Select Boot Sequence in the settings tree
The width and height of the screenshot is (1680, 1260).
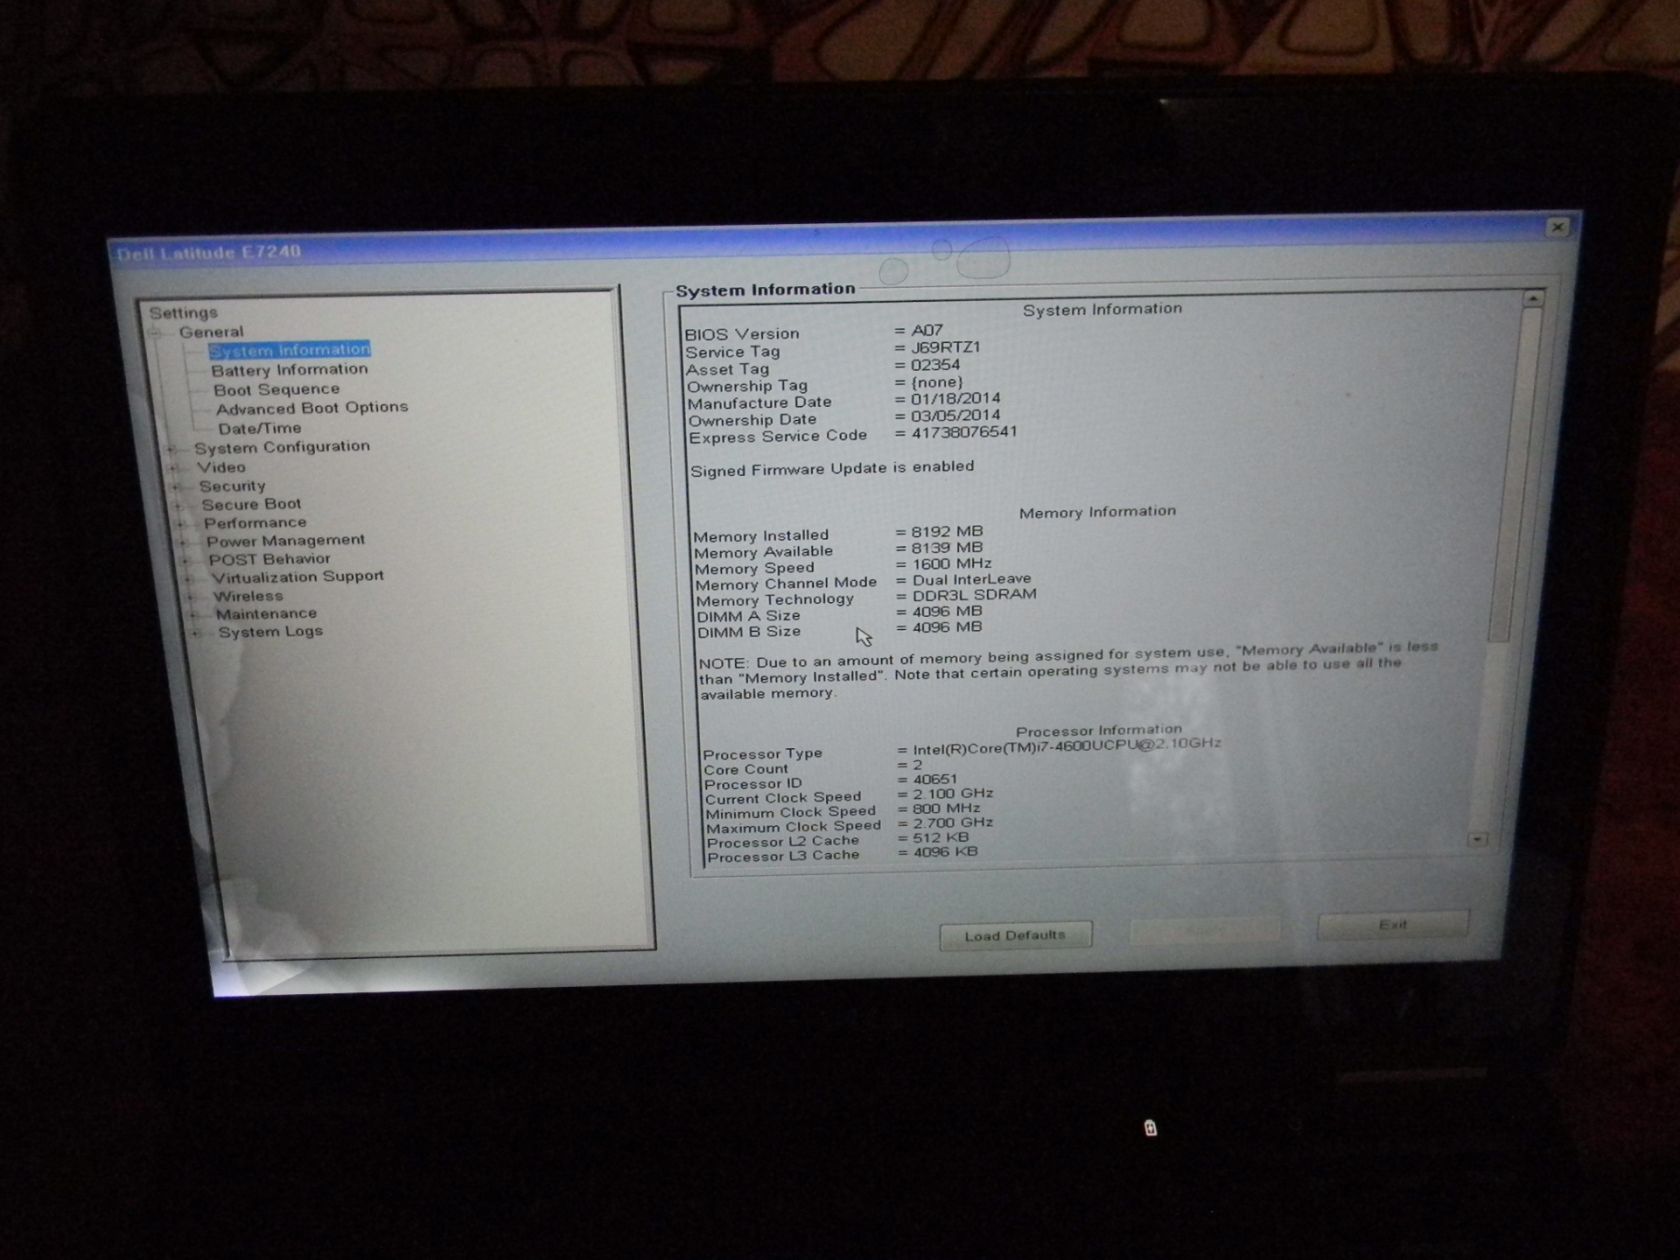coord(276,389)
